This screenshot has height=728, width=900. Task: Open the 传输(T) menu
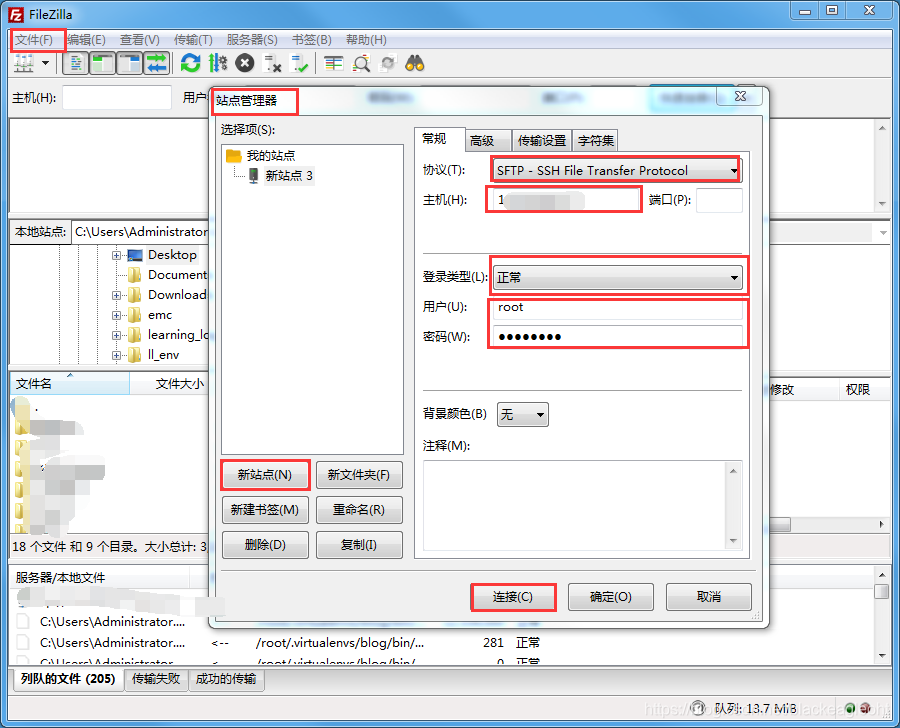193,40
